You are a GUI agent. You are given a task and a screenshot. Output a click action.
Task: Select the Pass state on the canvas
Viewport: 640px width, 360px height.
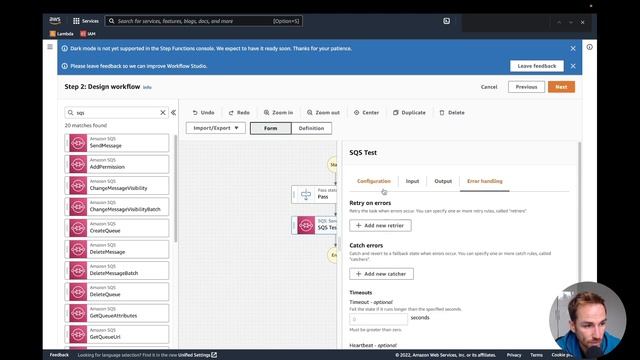(314, 194)
